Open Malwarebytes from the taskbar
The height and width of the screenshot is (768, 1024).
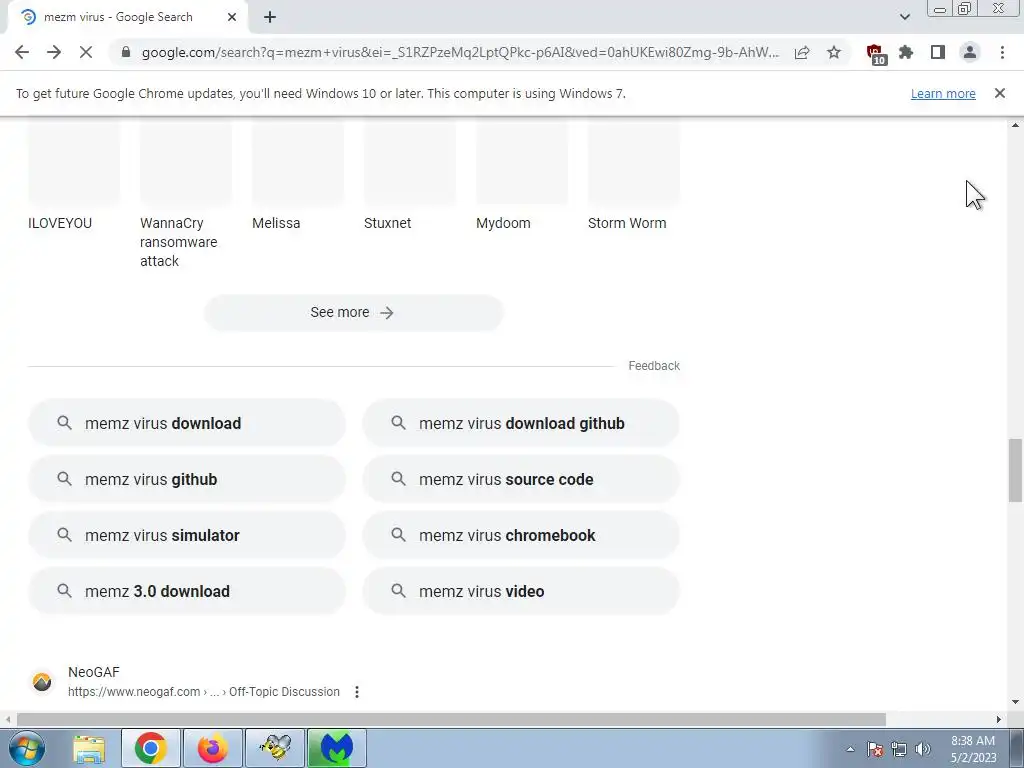tap(337, 748)
